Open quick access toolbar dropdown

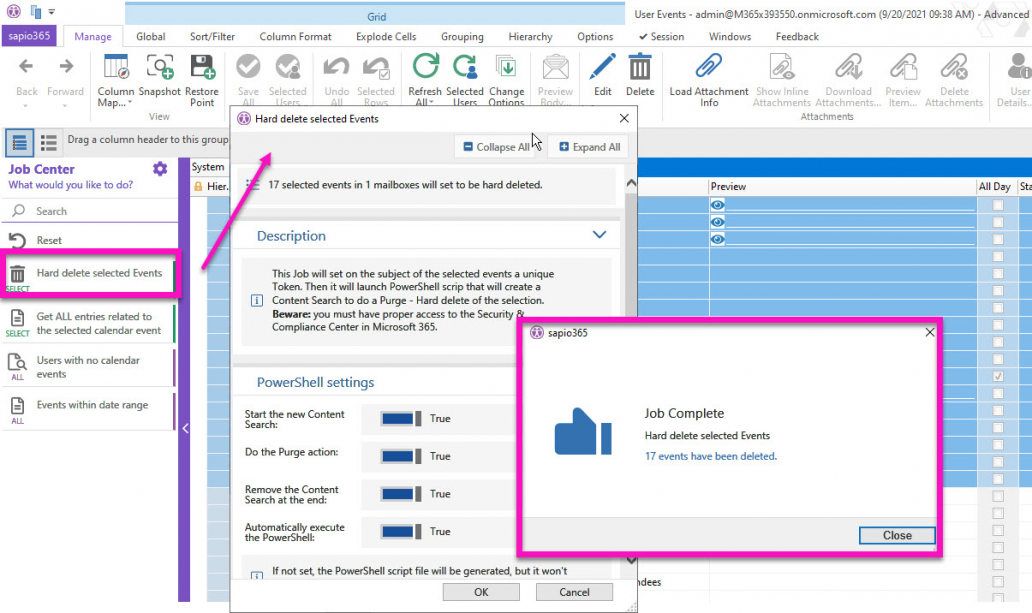tap(51, 12)
